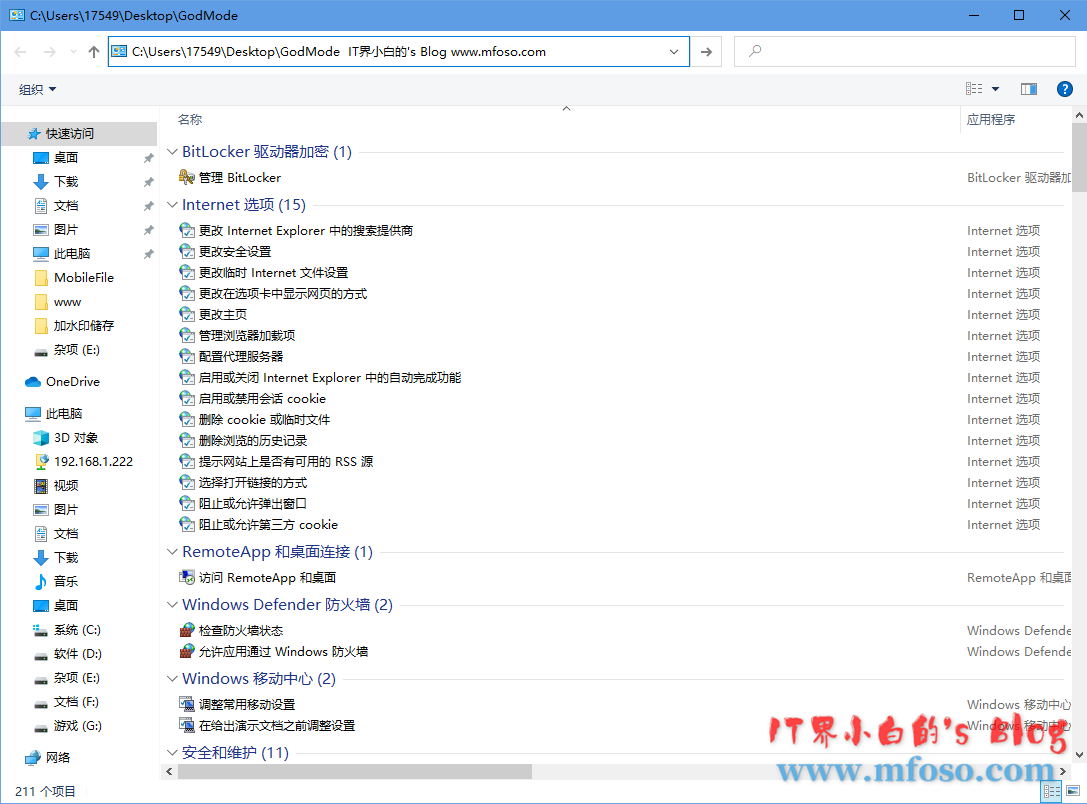Select 网络 in navigation pane
Image resolution: width=1087 pixels, height=804 pixels.
click(58, 757)
